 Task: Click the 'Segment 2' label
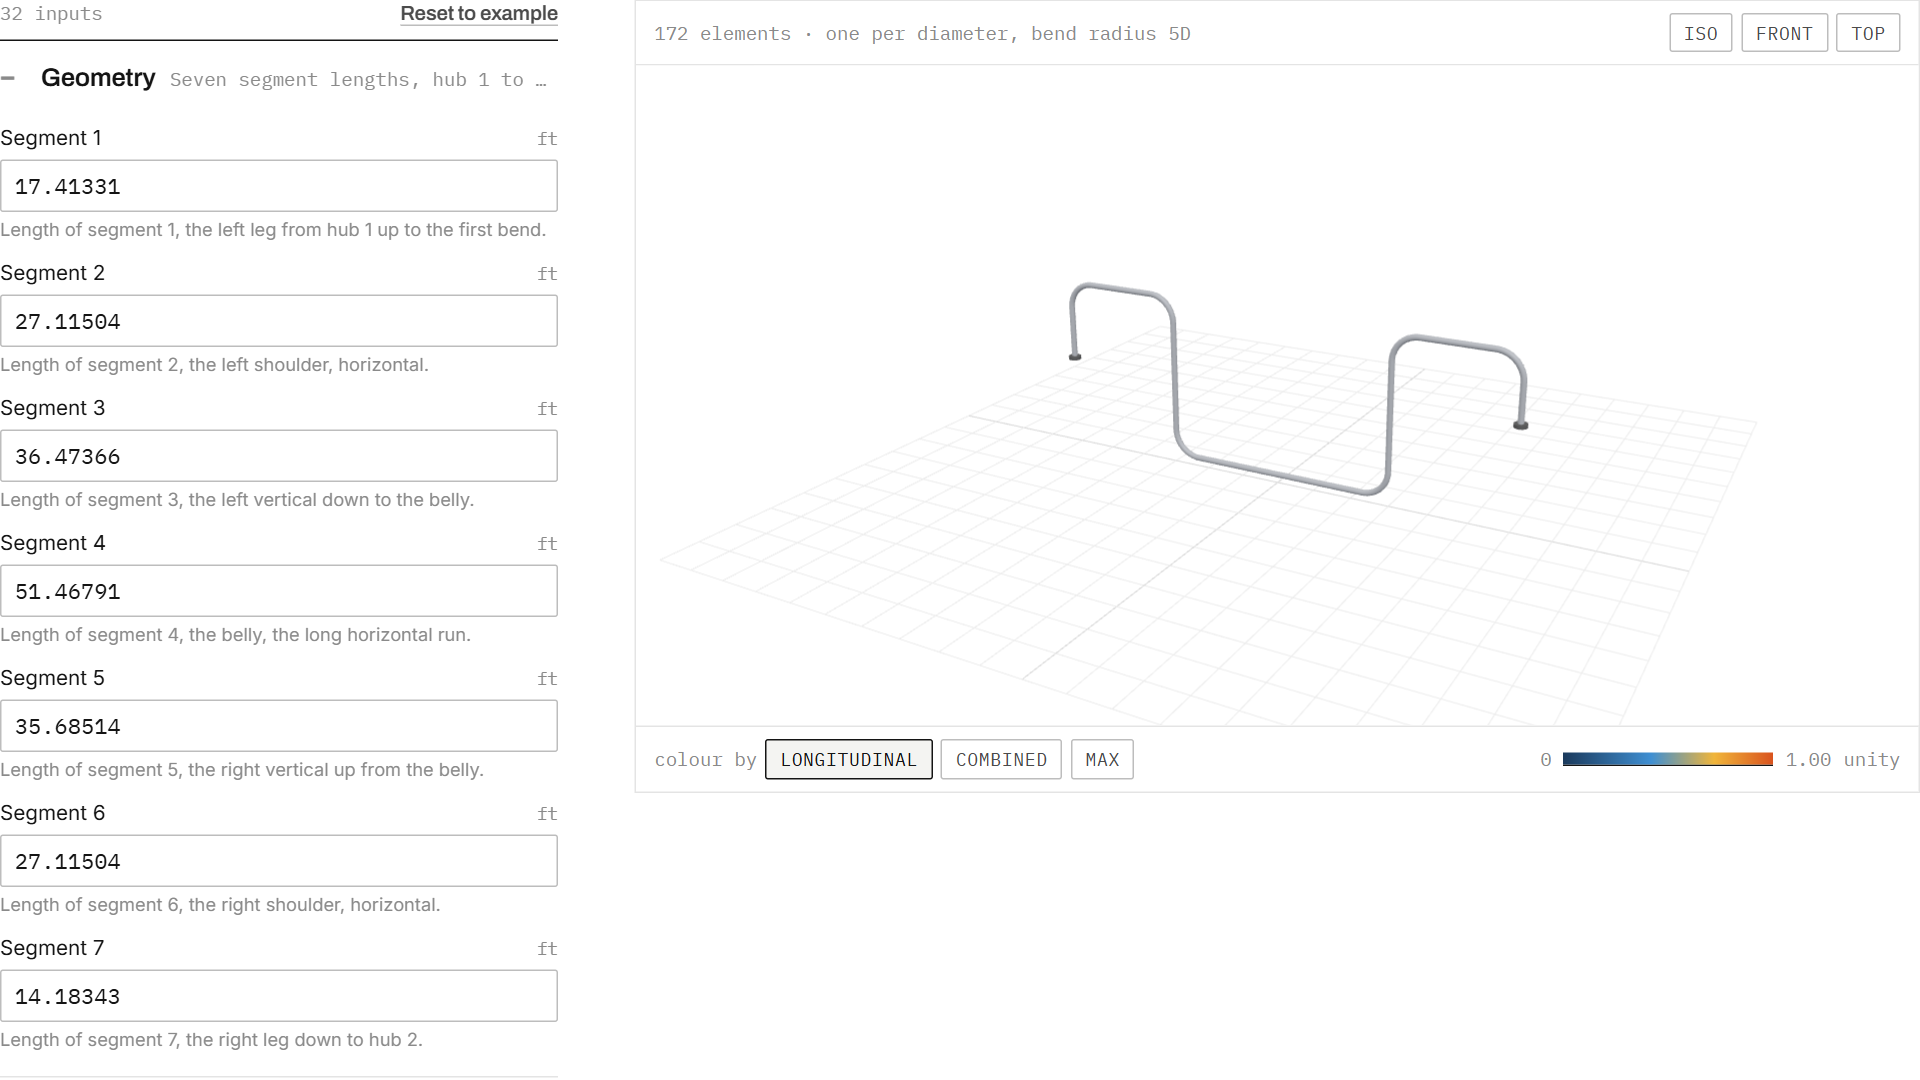[52, 273]
